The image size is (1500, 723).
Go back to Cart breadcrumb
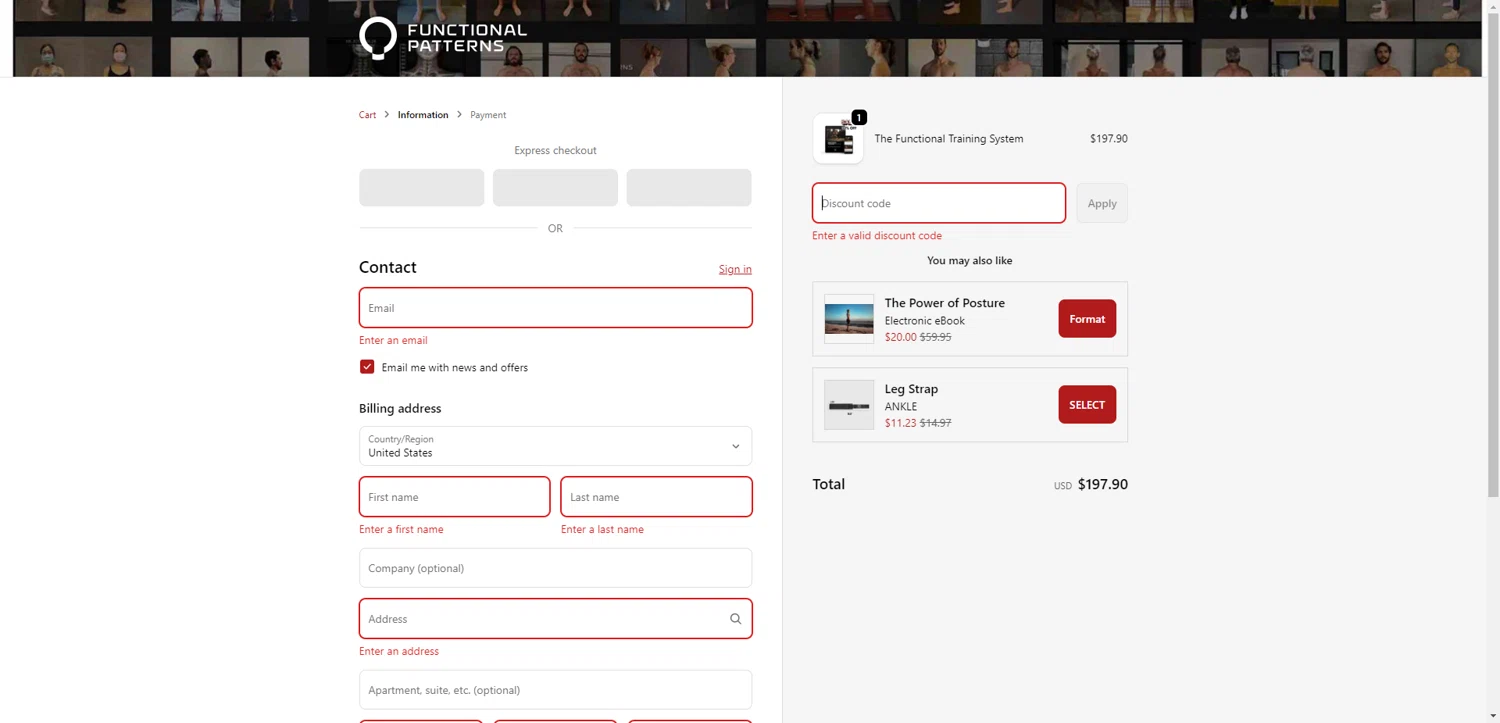coord(367,115)
